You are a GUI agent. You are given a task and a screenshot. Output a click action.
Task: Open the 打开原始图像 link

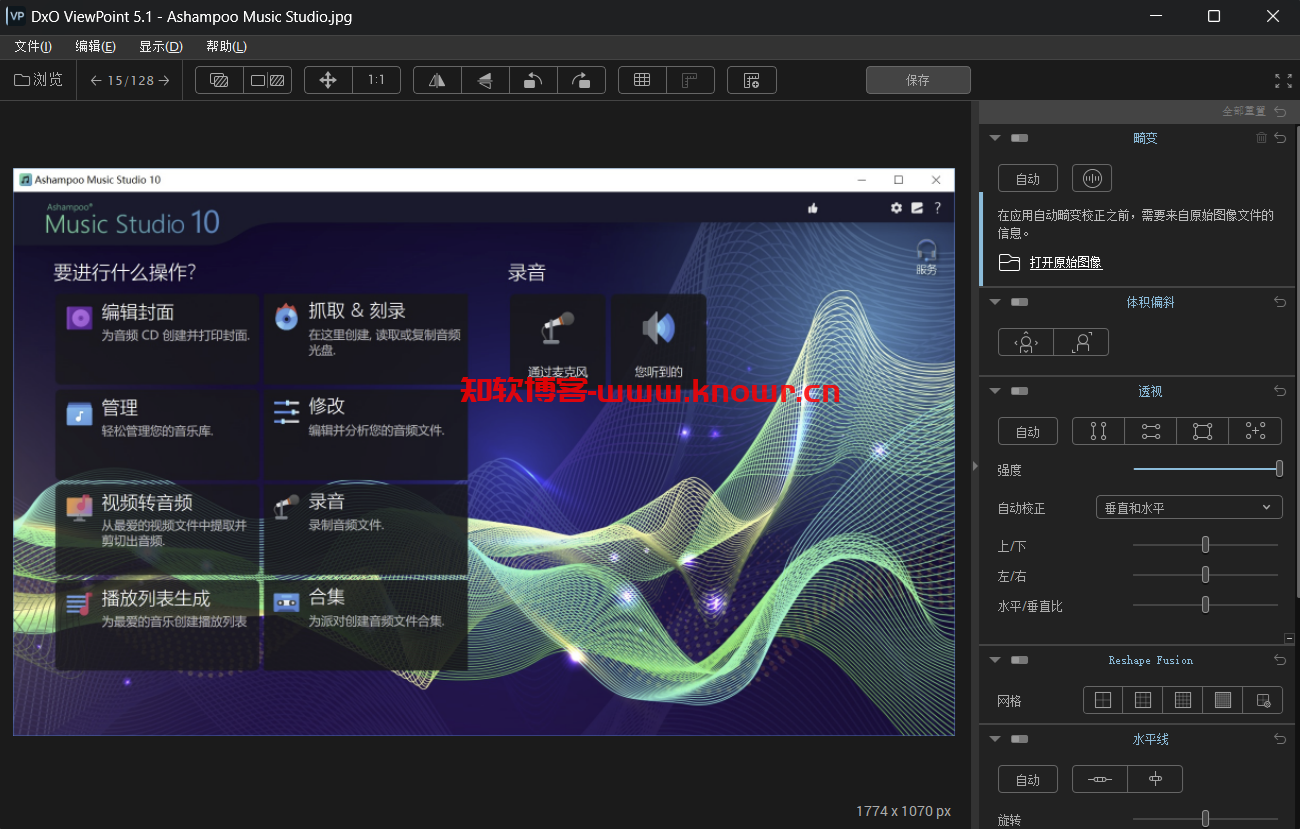pyautogui.click(x=1066, y=262)
